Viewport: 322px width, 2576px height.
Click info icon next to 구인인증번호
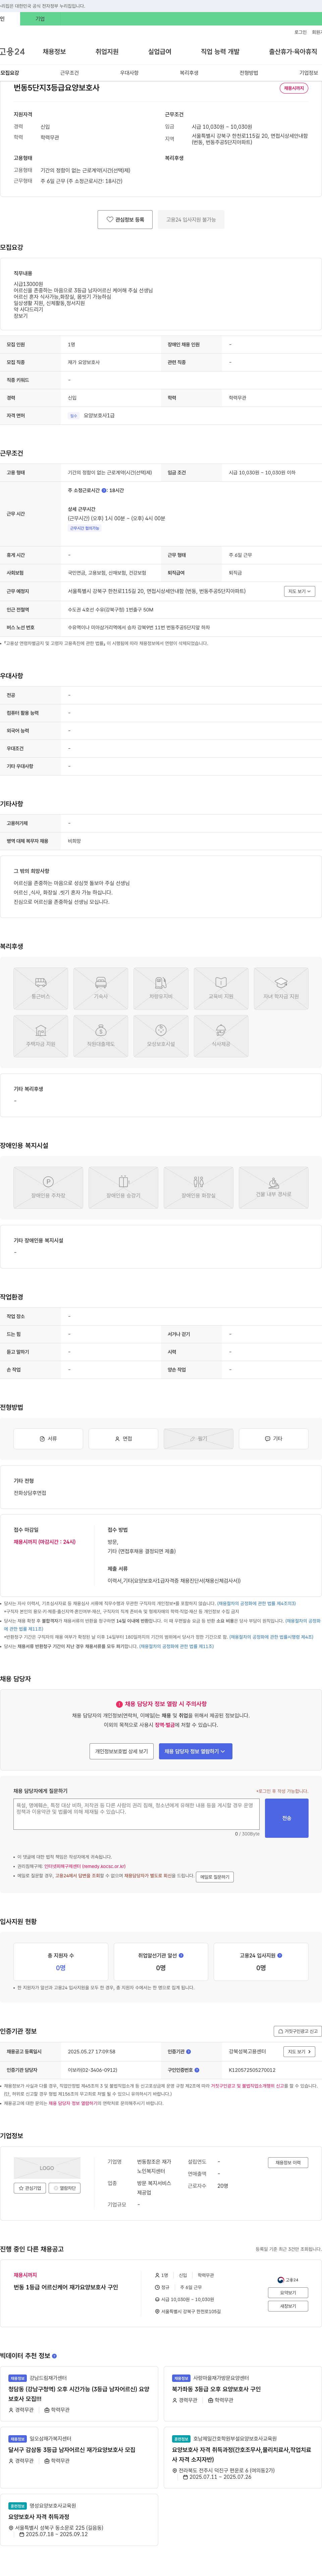tap(197, 2070)
